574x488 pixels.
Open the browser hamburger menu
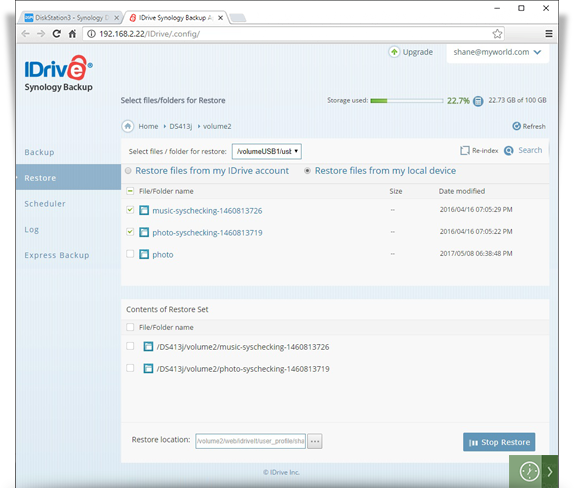[x=549, y=34]
